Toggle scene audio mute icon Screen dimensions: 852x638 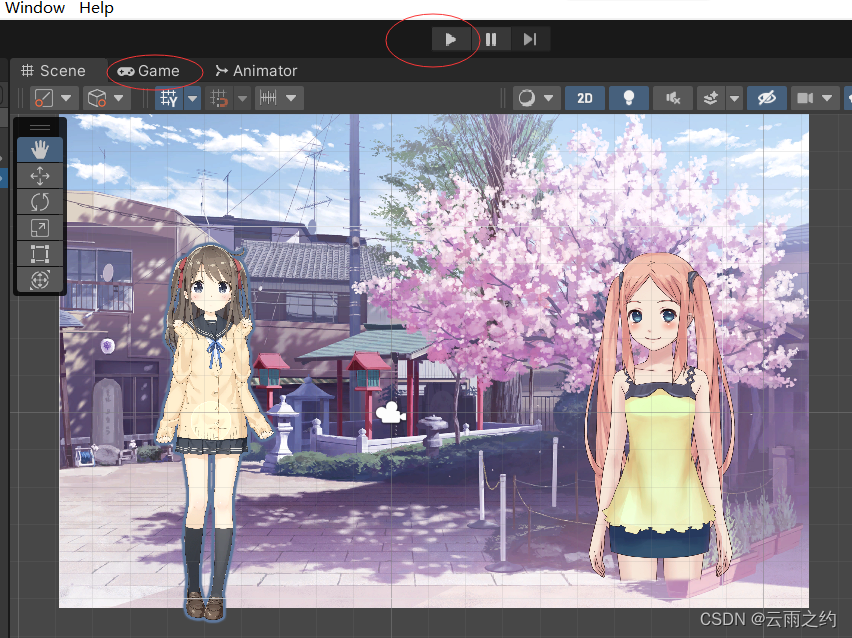click(673, 98)
